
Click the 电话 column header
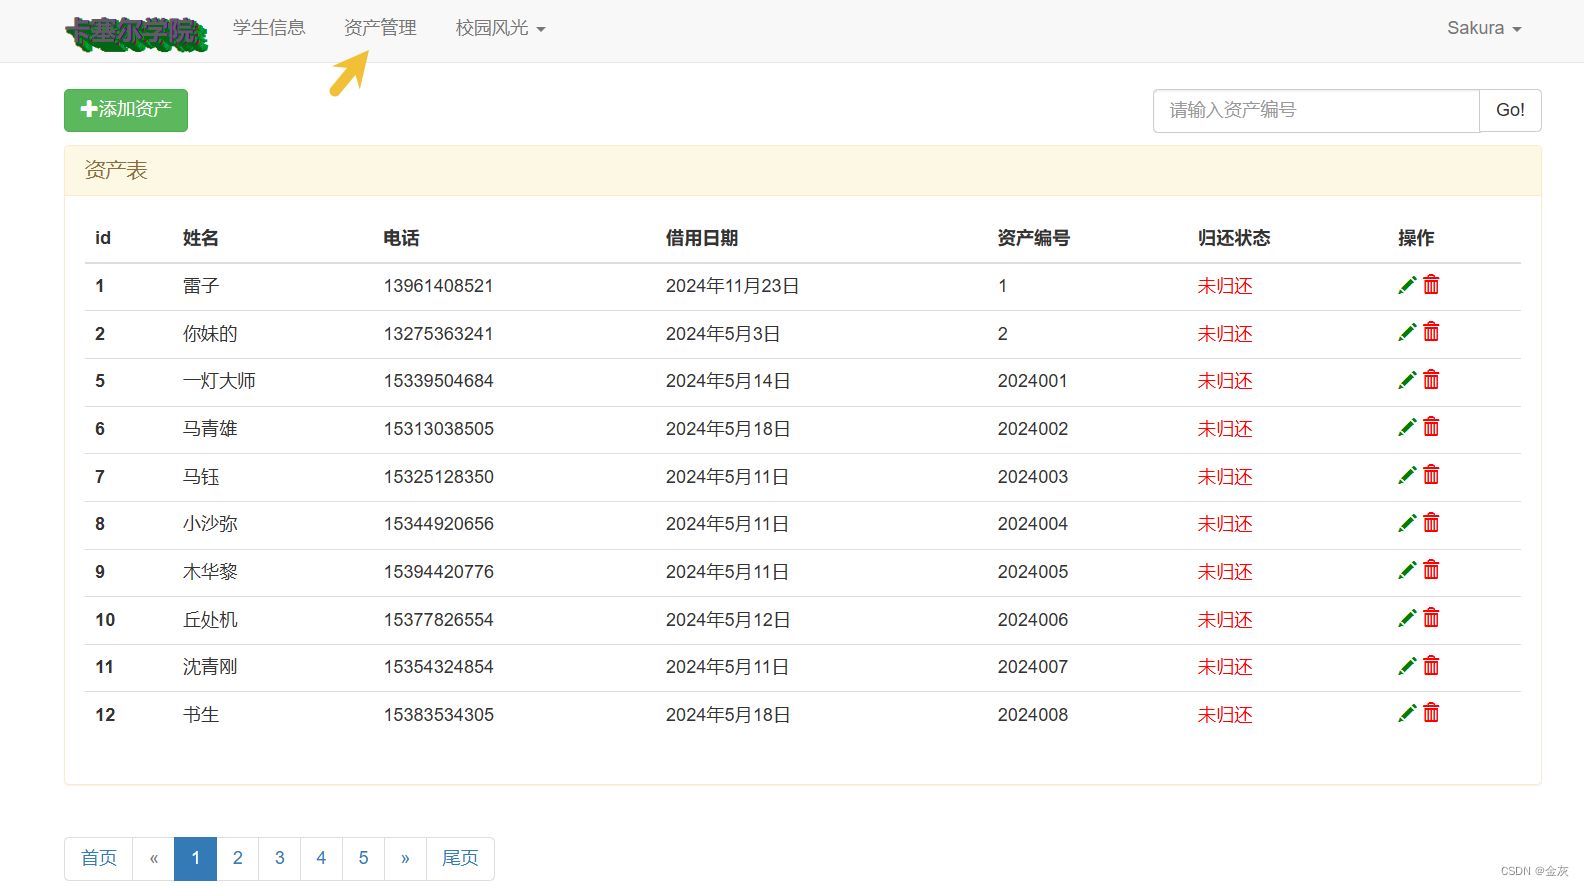402,238
